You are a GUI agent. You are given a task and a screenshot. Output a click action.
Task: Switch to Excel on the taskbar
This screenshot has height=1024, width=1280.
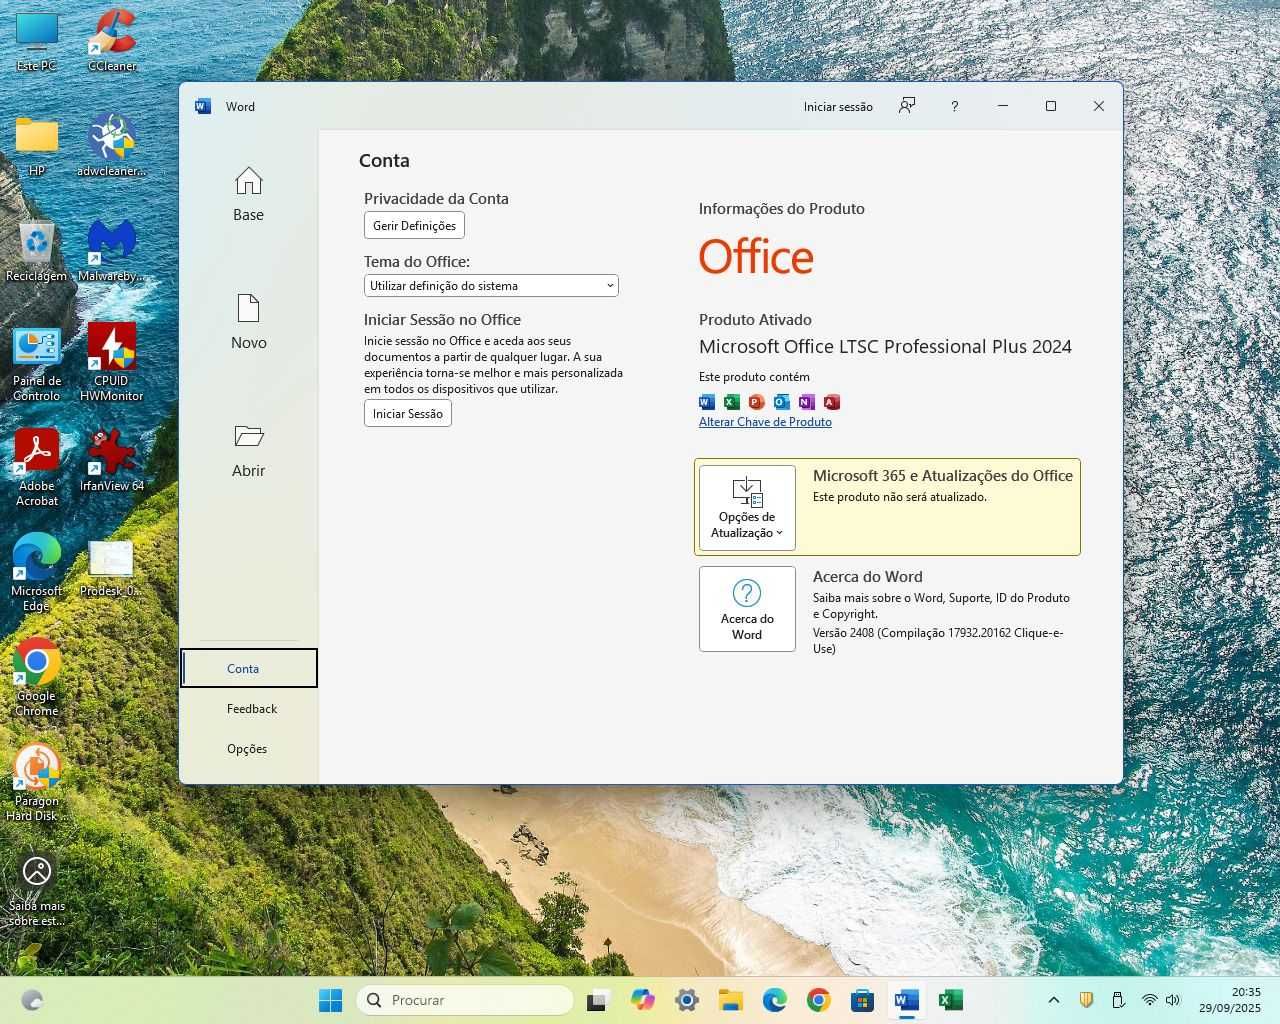[x=950, y=1000]
